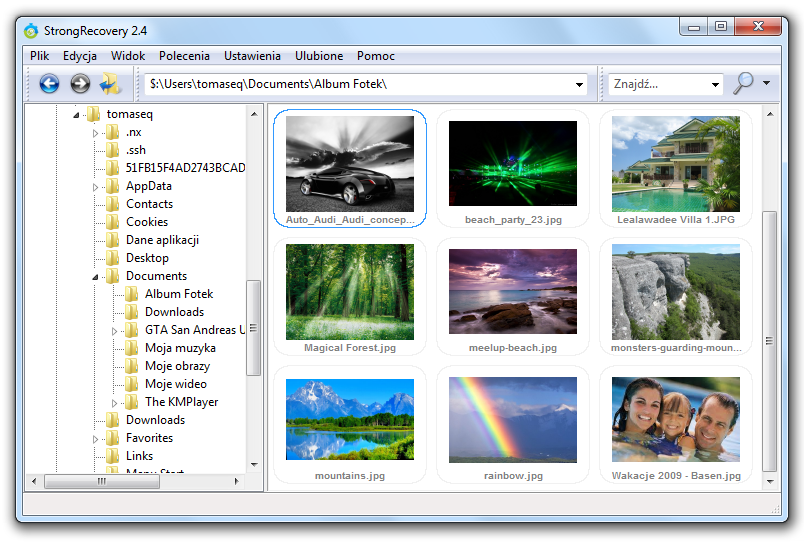Screen dimensions: 804x546
Task: Expand the GTA San Andreas folder node
Action: pos(115,330)
